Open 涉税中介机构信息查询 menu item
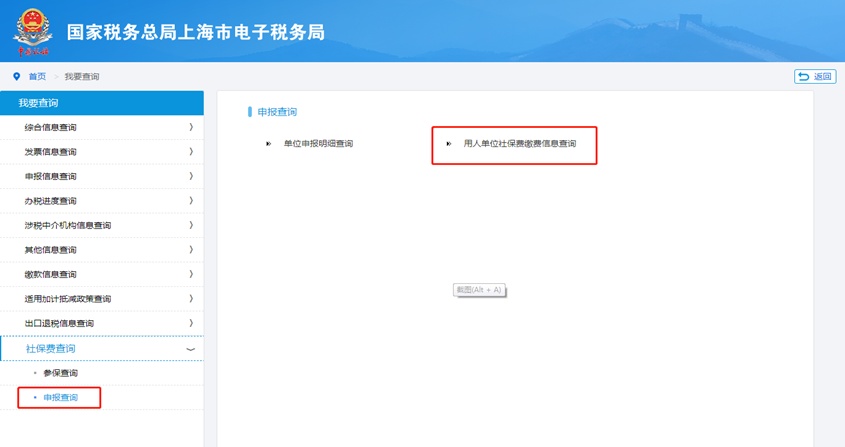 (x=102, y=225)
